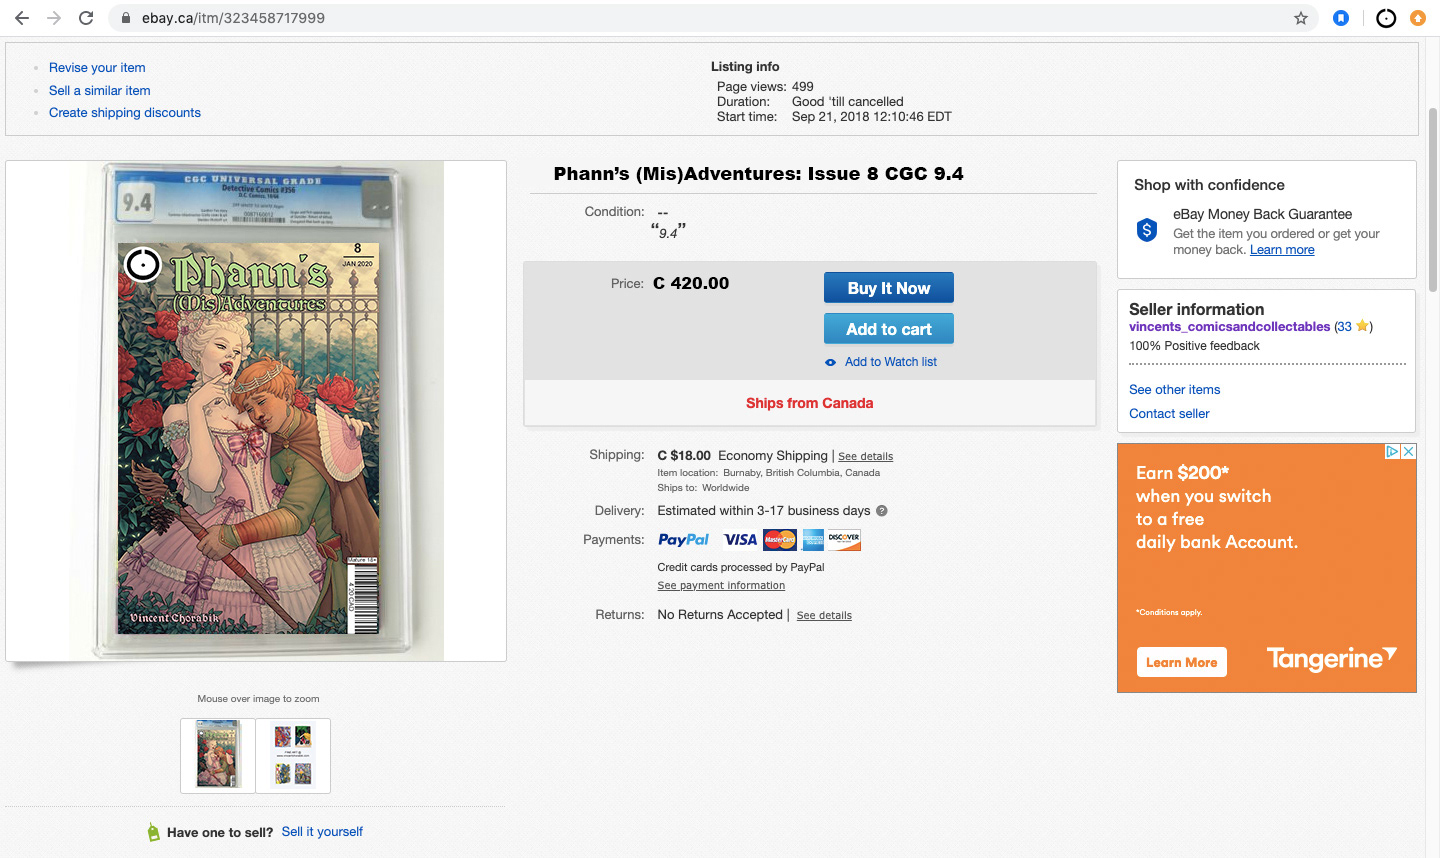Close the Tangerine ad with X icon
The height and width of the screenshot is (858, 1440).
coord(1408,452)
